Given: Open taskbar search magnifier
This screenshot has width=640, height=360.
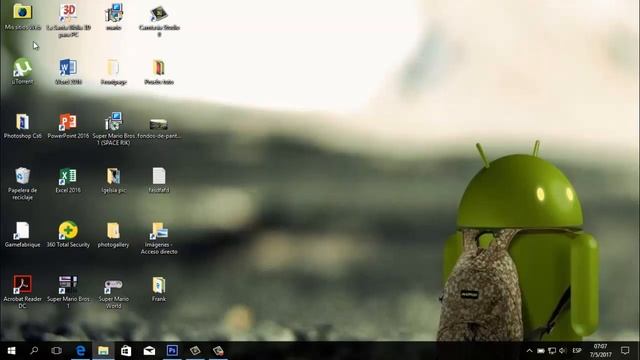Looking at the screenshot, I should coord(34,351).
